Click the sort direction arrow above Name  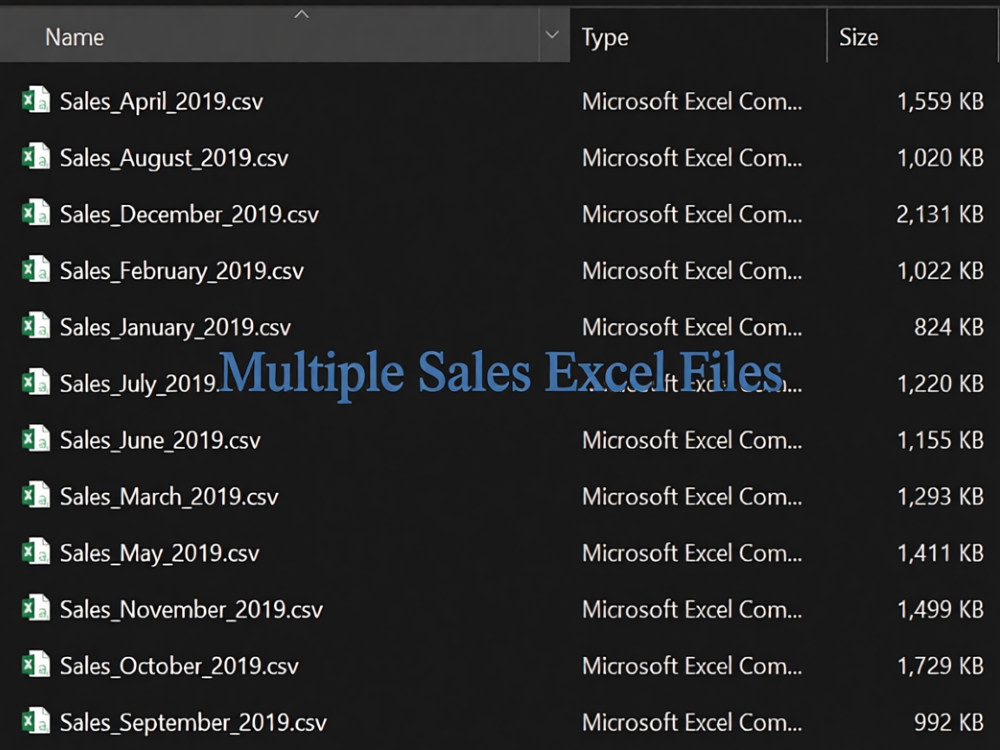302,14
